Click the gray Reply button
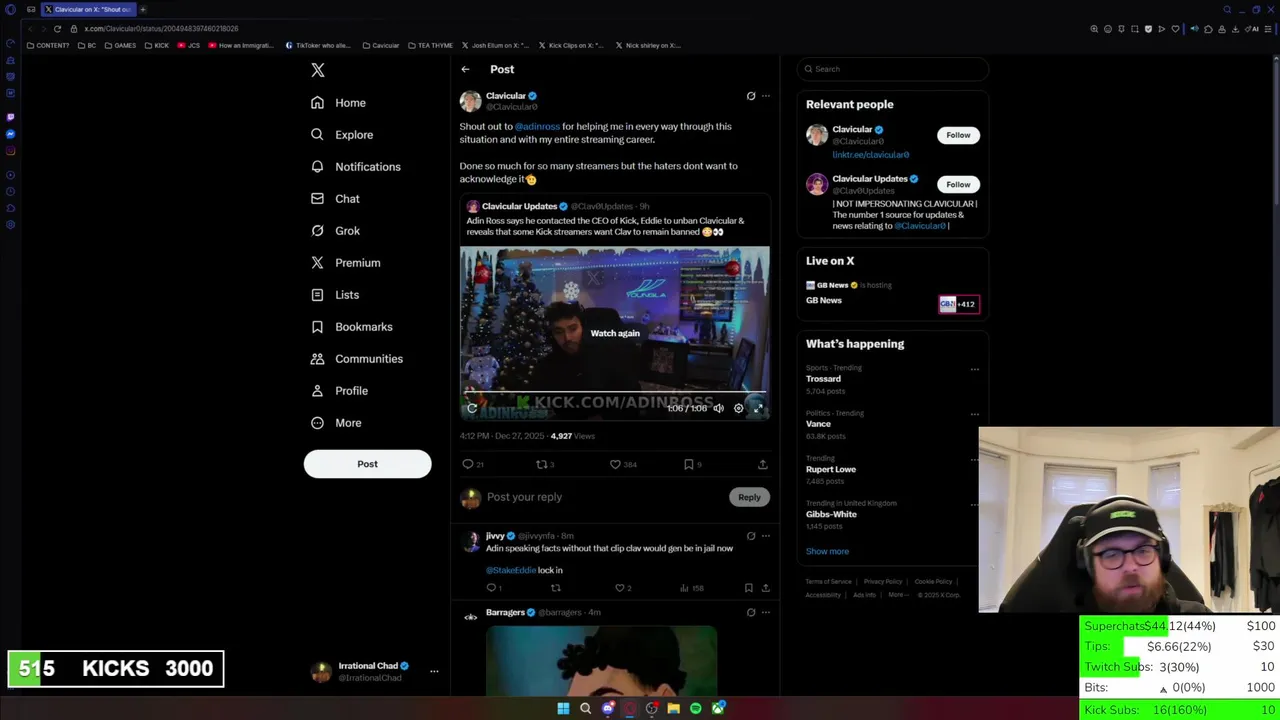Screen dimensions: 1280x720 coord(749,497)
